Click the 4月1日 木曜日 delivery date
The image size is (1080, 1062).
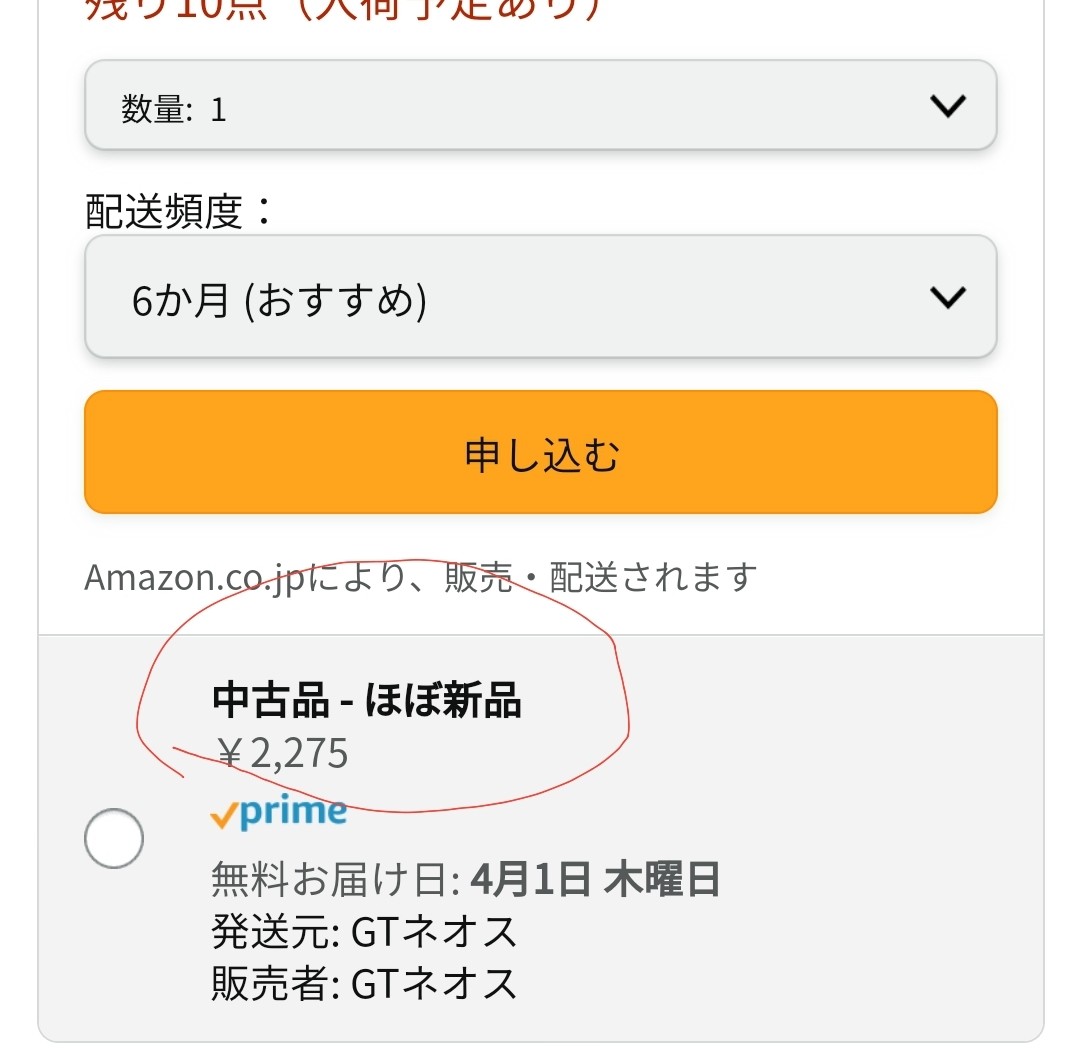(x=595, y=879)
